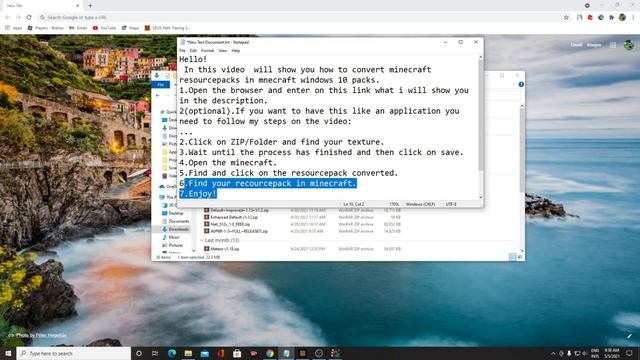The width and height of the screenshot is (640, 360).
Task: Open Chrome extensions puzzle icon
Action: (x=611, y=18)
